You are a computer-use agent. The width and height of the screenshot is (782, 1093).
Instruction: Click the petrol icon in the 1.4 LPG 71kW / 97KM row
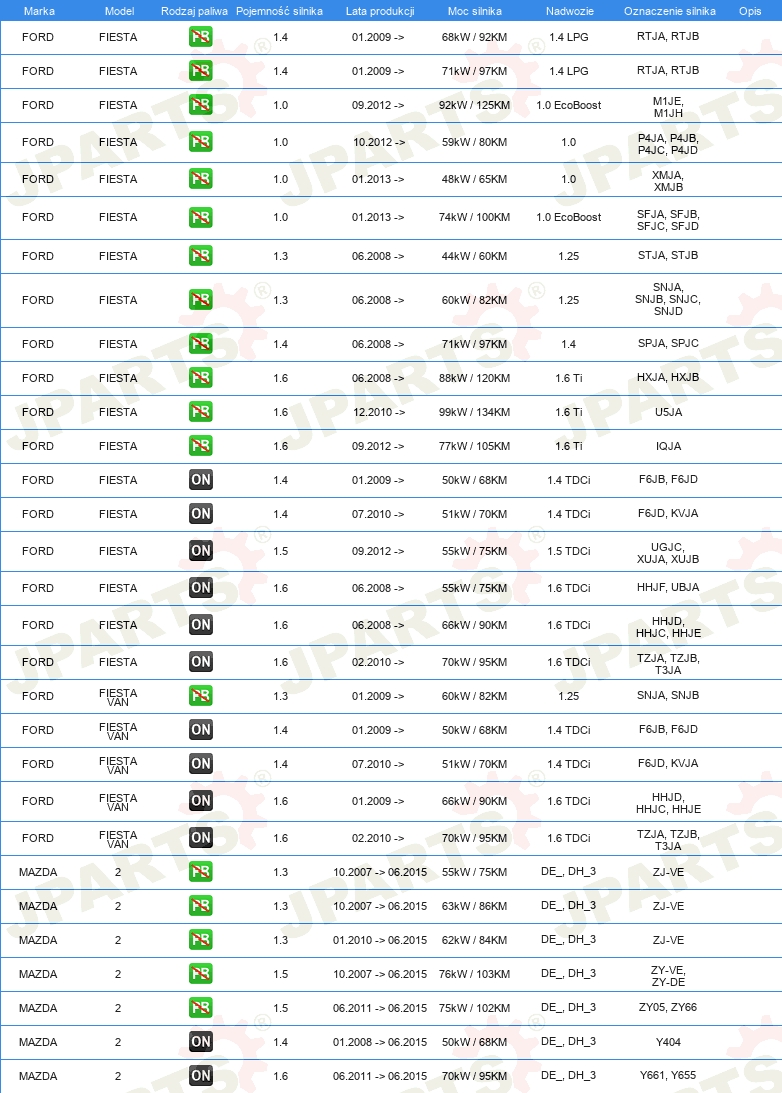pos(201,71)
